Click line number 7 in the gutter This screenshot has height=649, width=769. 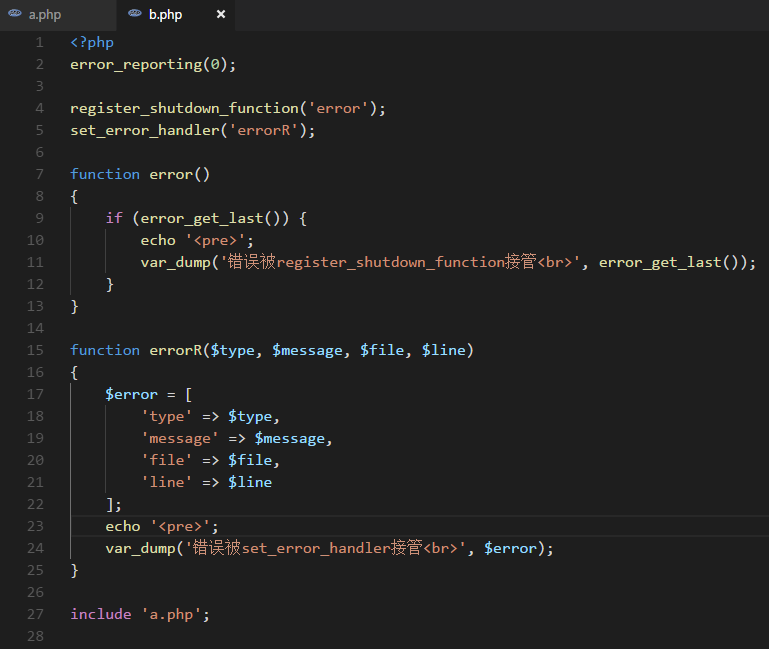pyautogui.click(x=39, y=174)
